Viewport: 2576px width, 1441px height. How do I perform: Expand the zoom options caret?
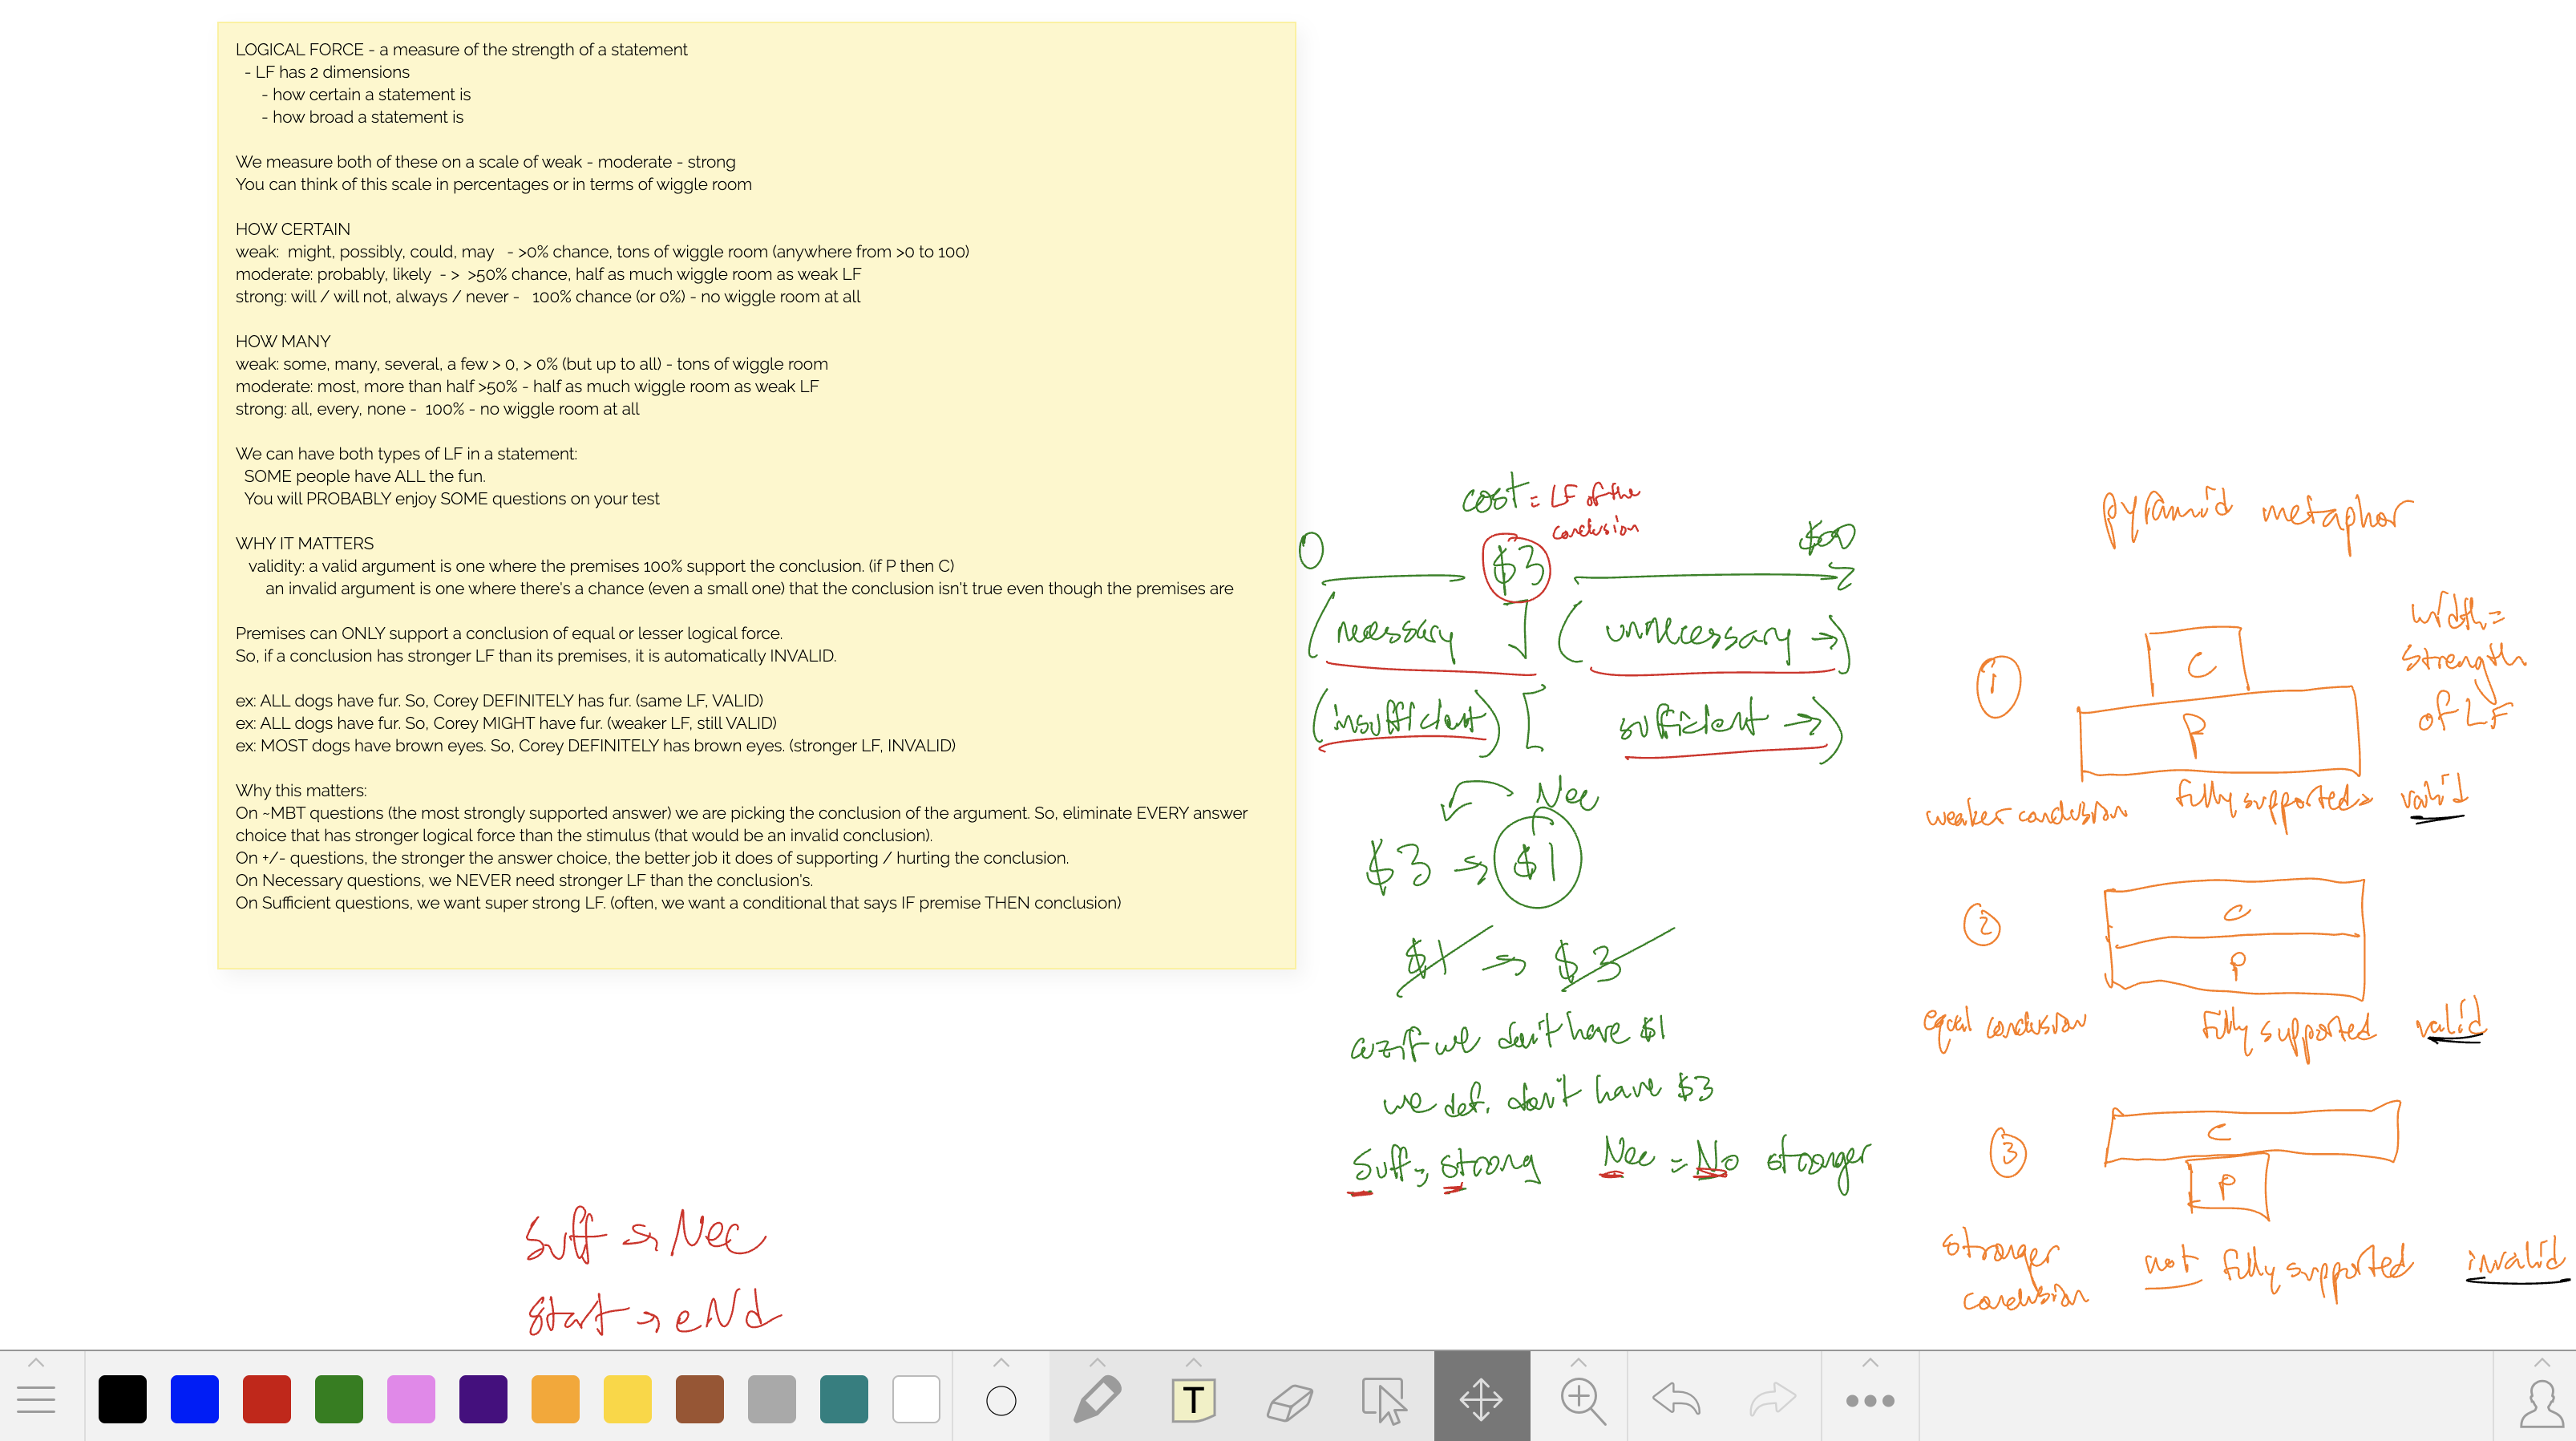[1578, 1363]
